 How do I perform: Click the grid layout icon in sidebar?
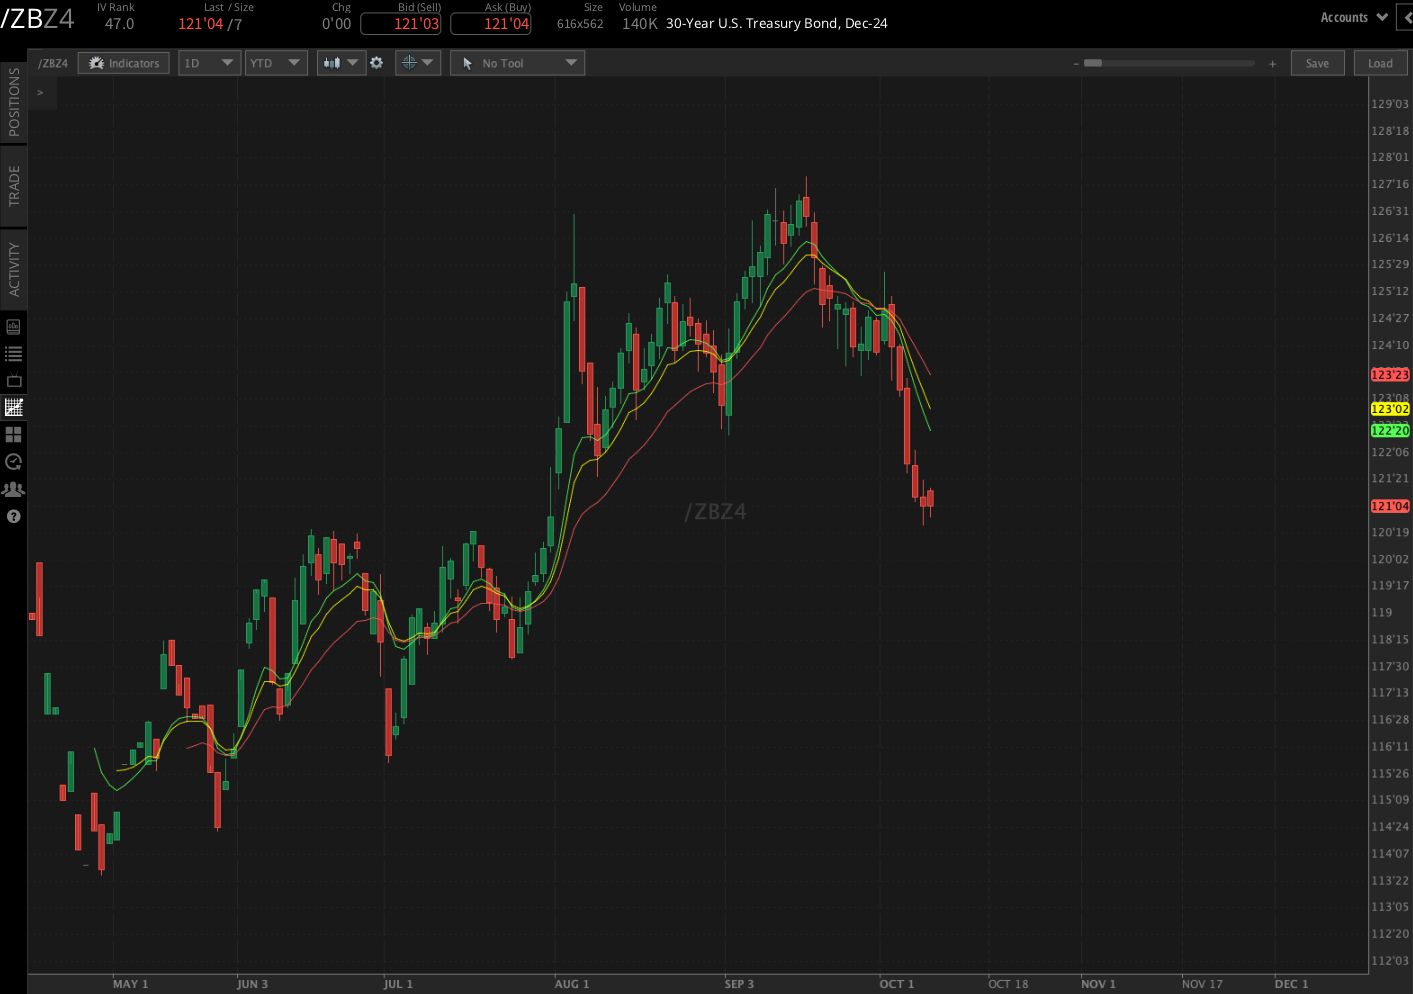[x=13, y=434]
